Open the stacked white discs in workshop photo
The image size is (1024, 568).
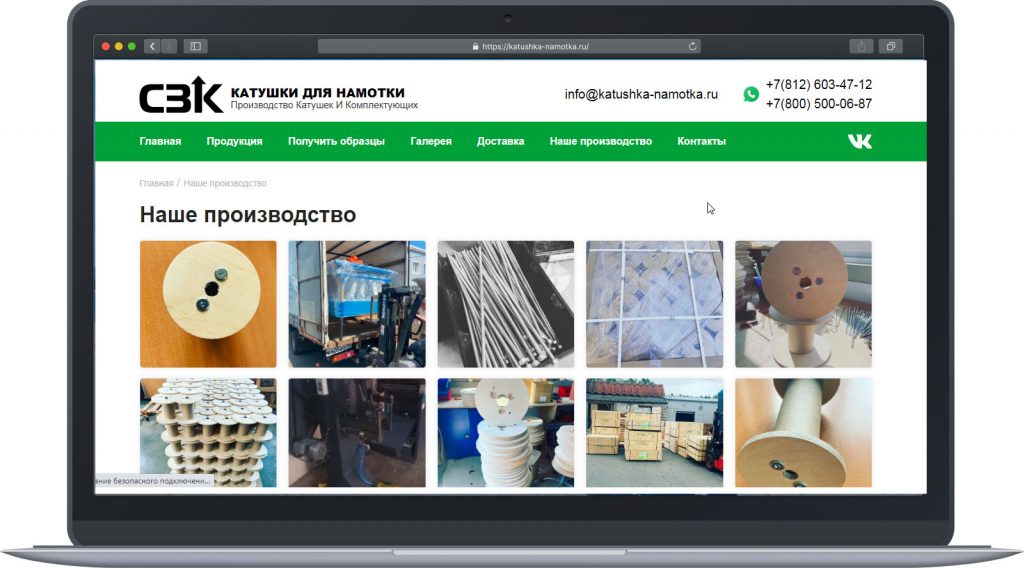pyautogui.click(x=506, y=433)
